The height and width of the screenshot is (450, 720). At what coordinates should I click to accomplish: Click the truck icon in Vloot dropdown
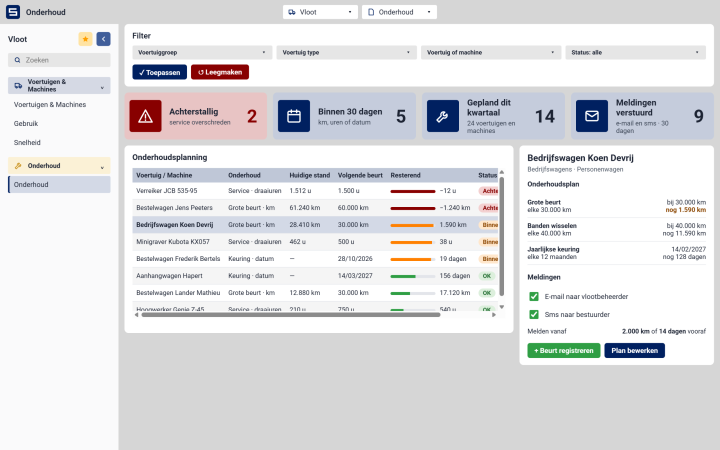292,12
